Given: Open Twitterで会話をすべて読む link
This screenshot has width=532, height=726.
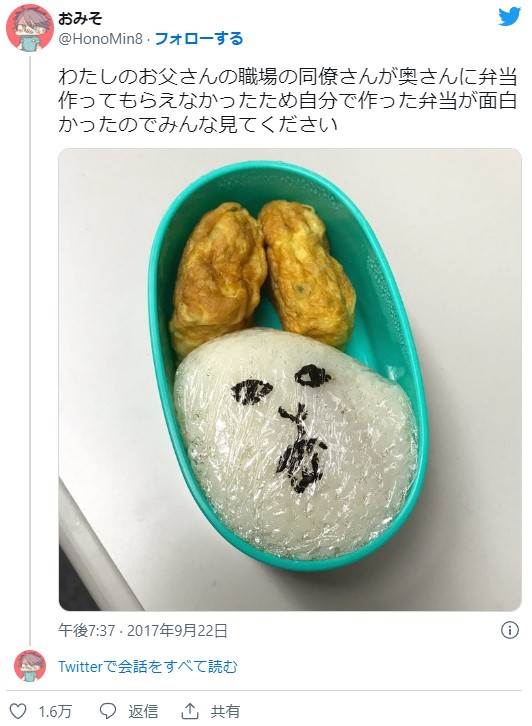Looking at the screenshot, I should [148, 667].
